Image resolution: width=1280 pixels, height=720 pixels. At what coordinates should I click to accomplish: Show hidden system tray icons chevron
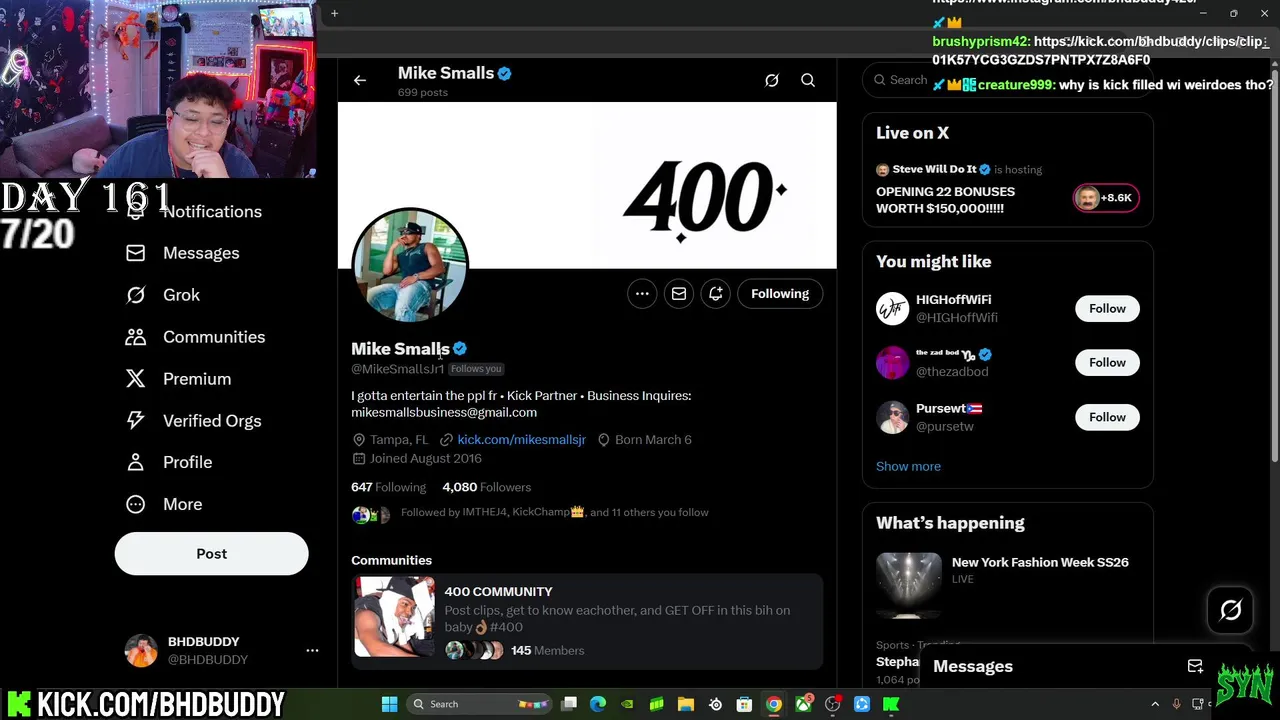[x=1155, y=704]
